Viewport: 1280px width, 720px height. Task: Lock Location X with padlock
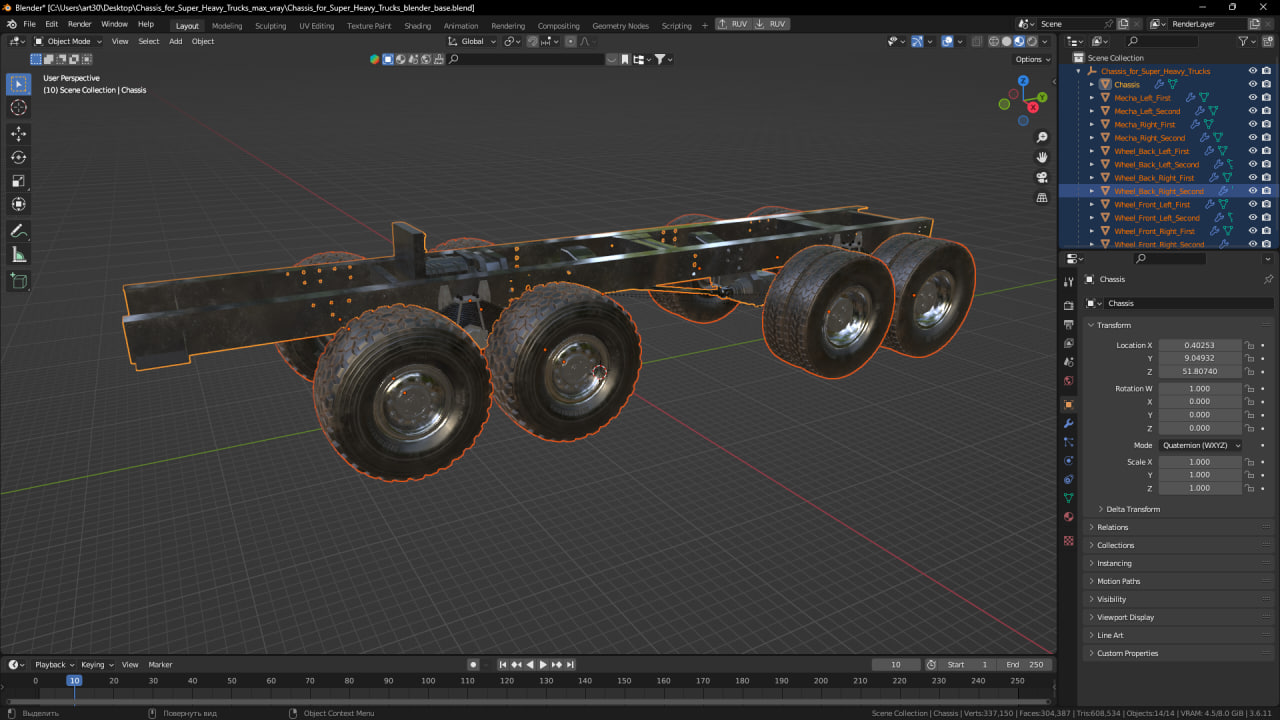(x=1249, y=345)
